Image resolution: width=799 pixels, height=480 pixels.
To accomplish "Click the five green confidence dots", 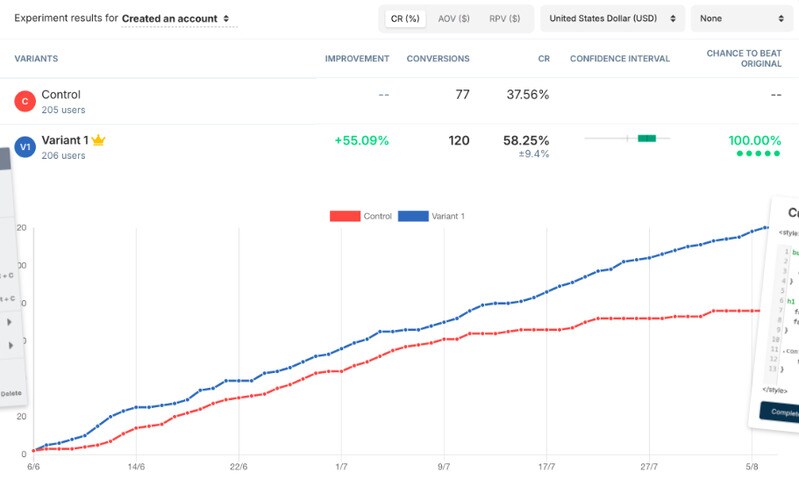I will [x=759, y=154].
